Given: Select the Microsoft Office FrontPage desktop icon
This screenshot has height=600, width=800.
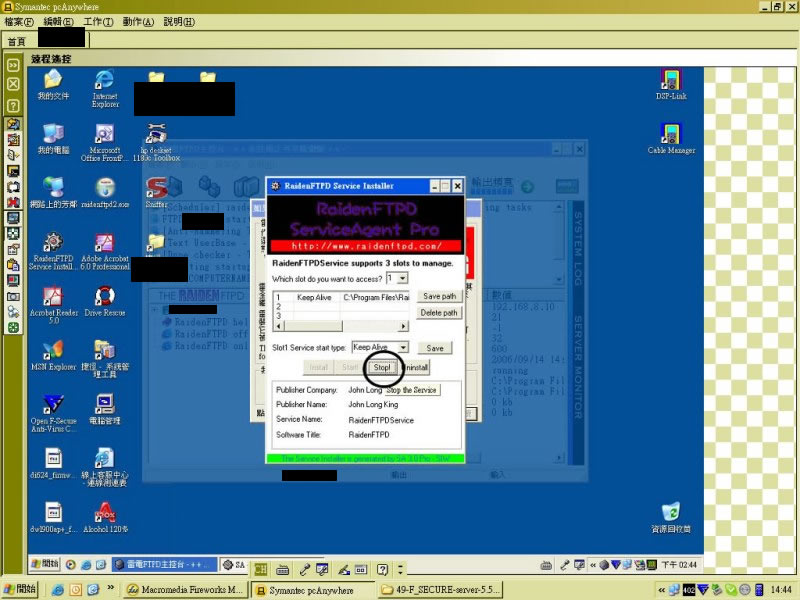Looking at the screenshot, I should click(x=105, y=143).
